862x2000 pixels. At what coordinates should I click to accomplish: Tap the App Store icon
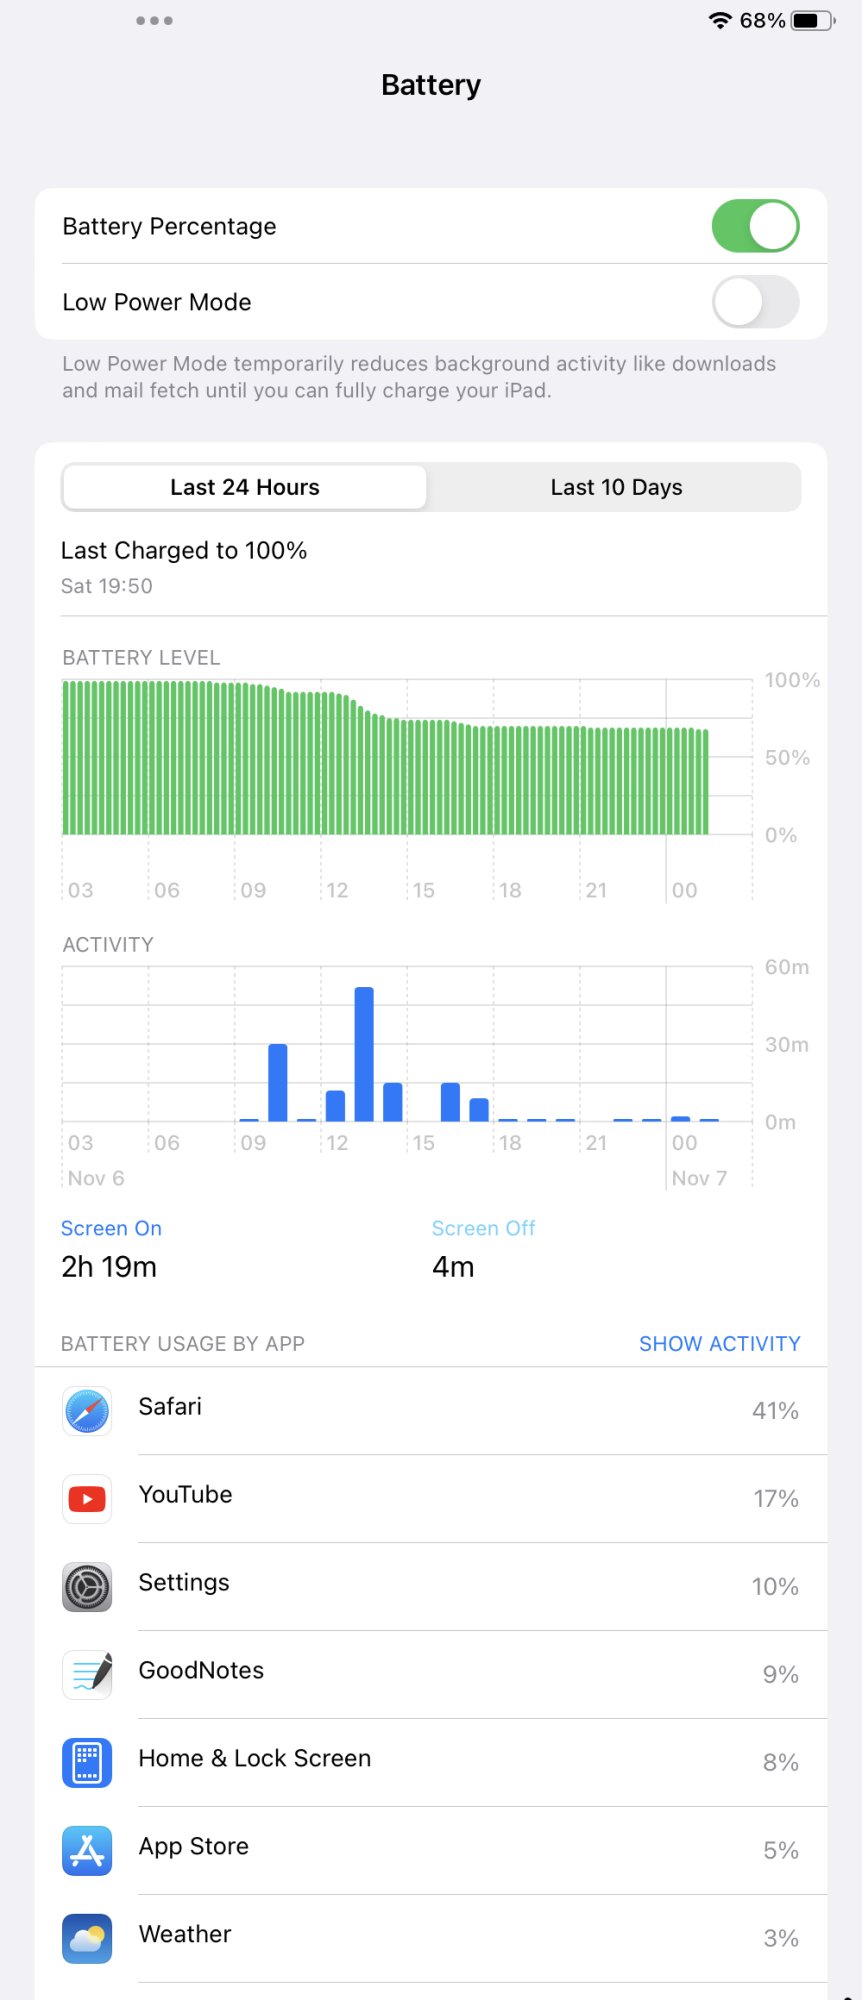[87, 1850]
